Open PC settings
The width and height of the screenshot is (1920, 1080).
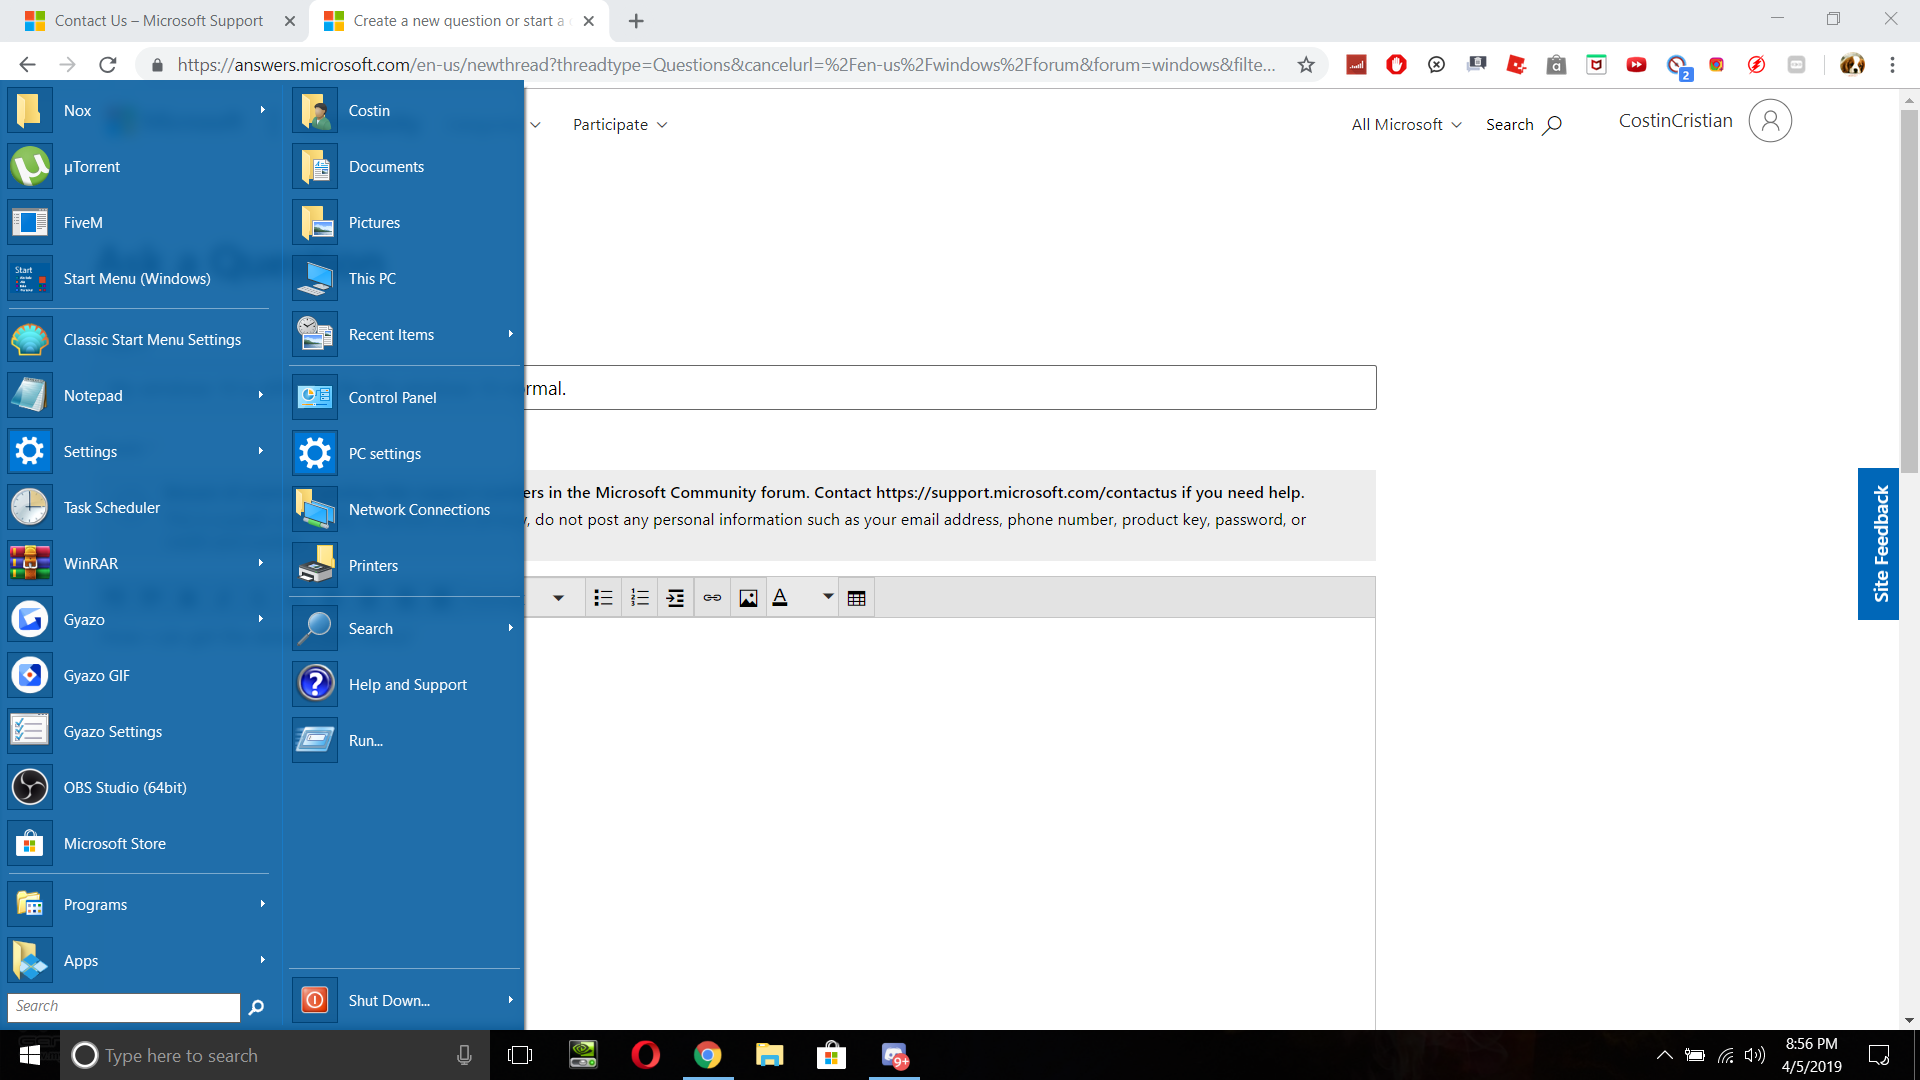(405, 454)
